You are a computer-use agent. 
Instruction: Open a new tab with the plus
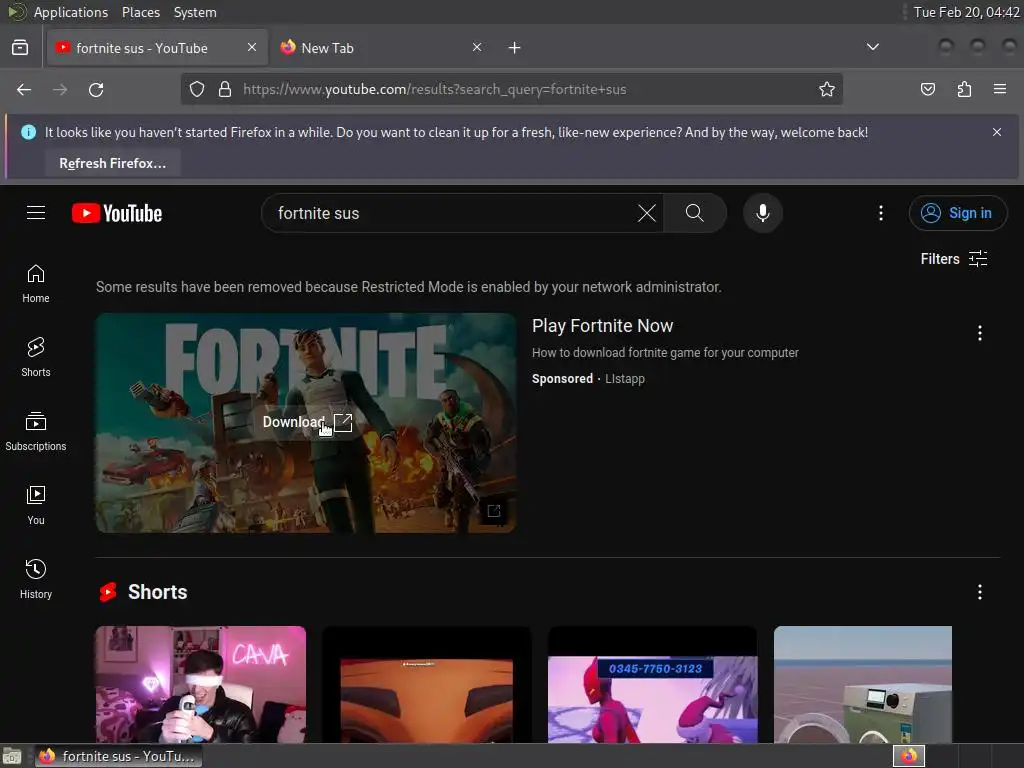coord(515,48)
